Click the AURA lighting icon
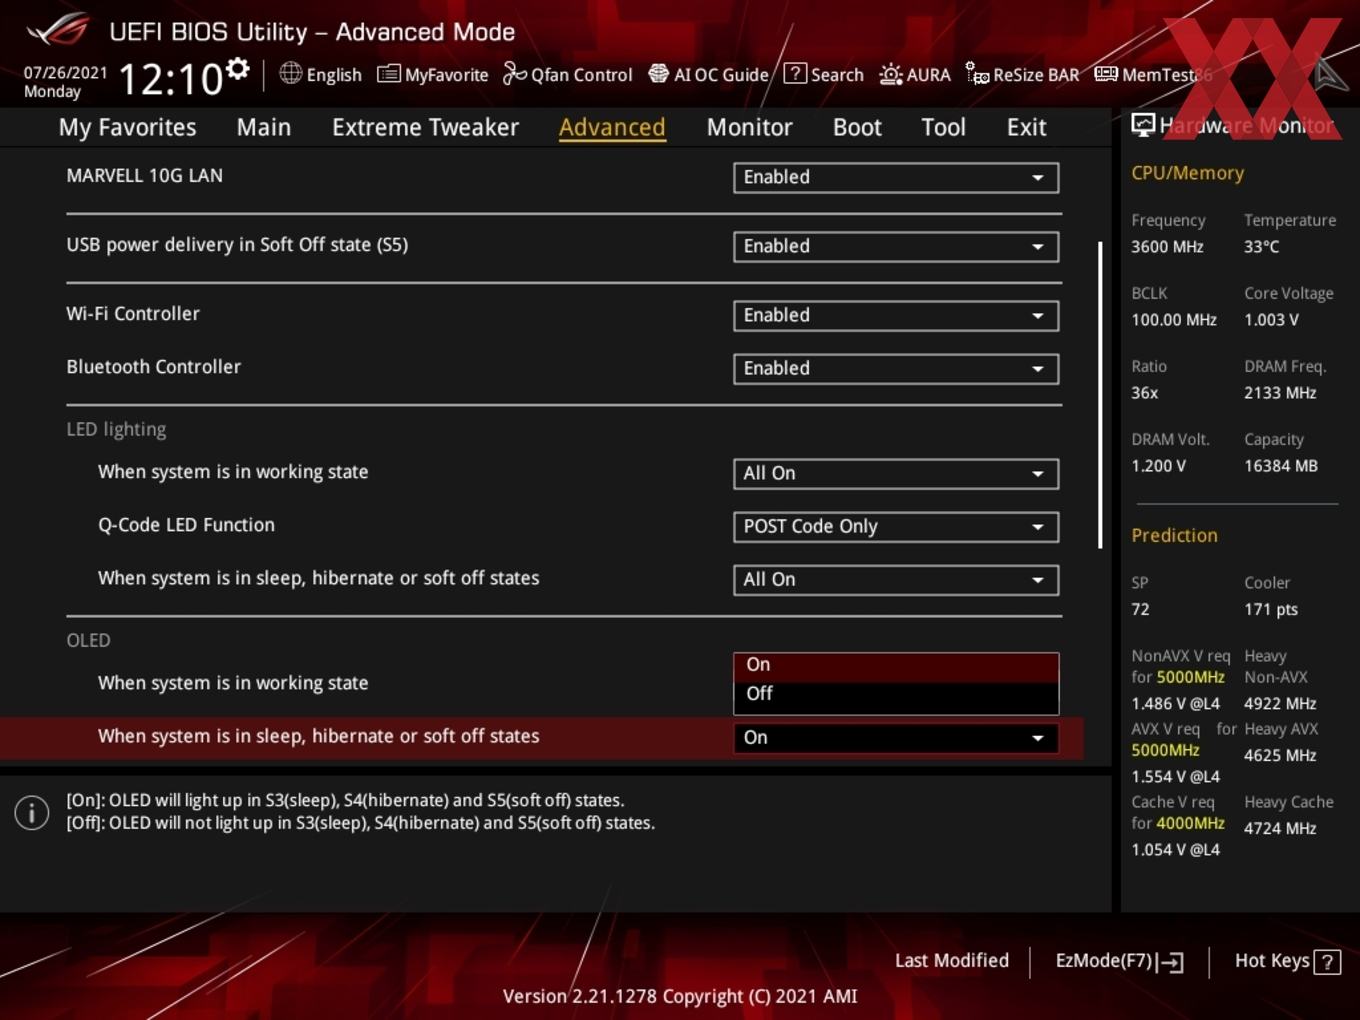This screenshot has height=1020, width=1360. 890,74
